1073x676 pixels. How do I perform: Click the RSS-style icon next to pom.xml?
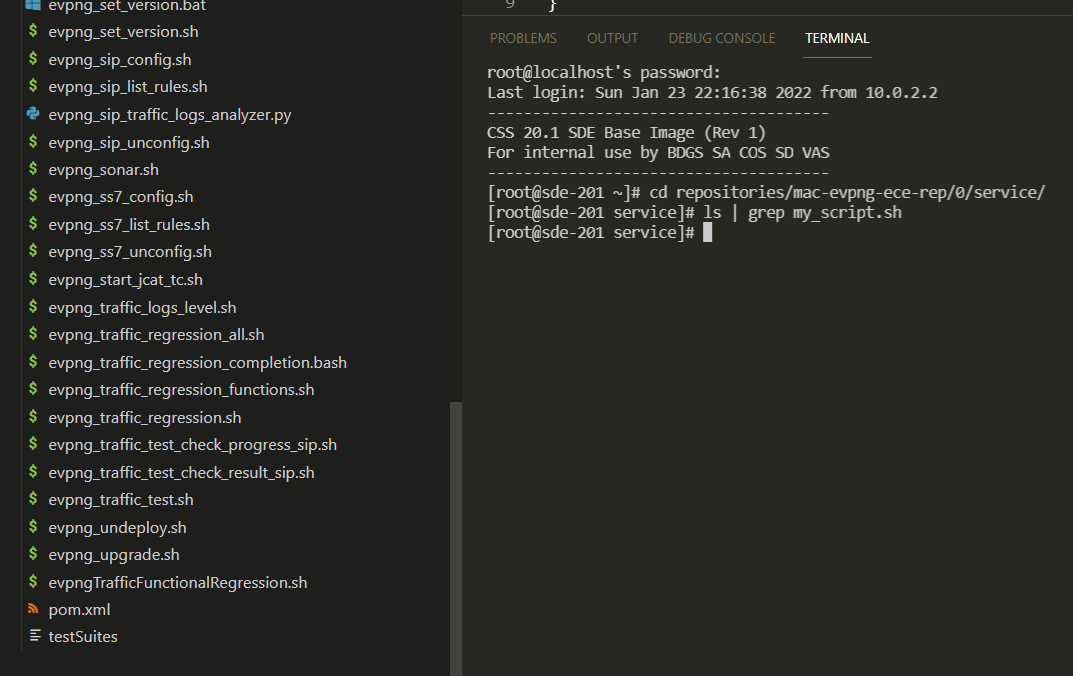tap(33, 608)
